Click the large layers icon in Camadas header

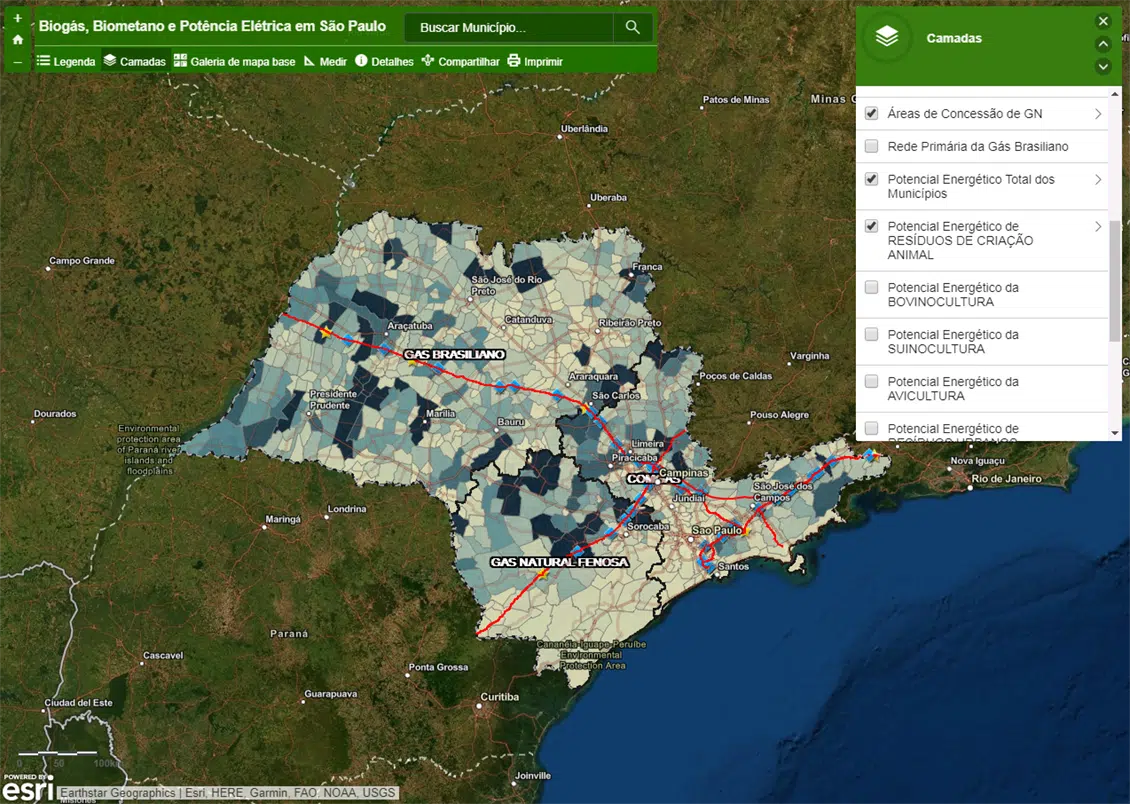point(887,37)
